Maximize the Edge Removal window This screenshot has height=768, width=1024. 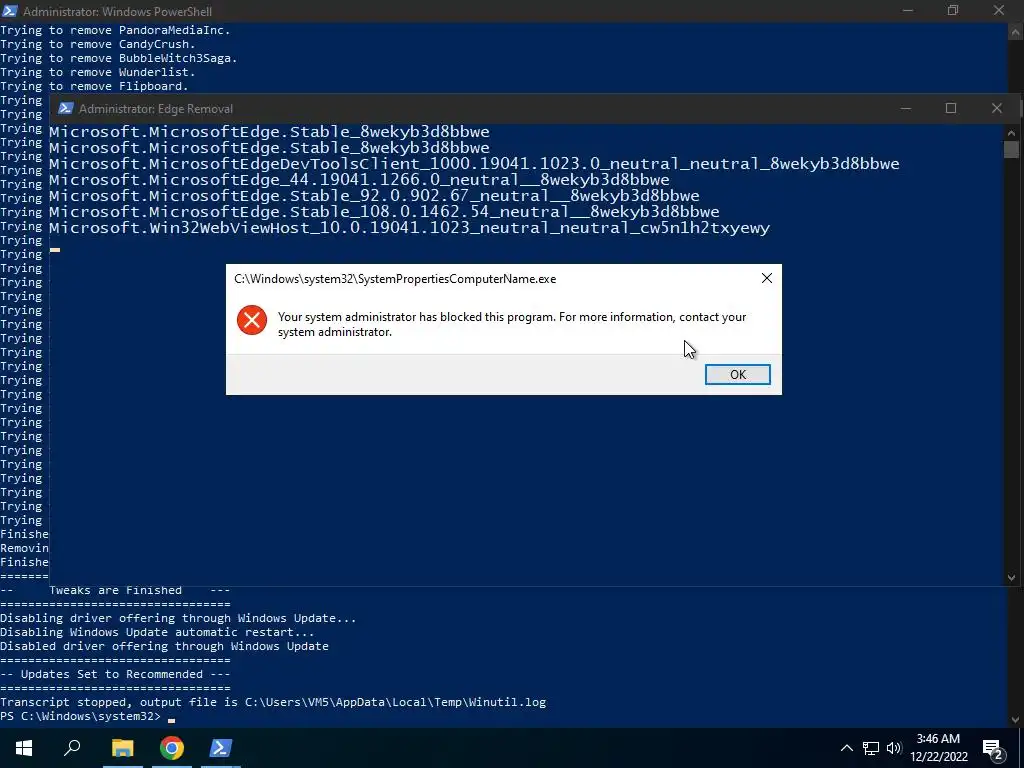click(951, 108)
